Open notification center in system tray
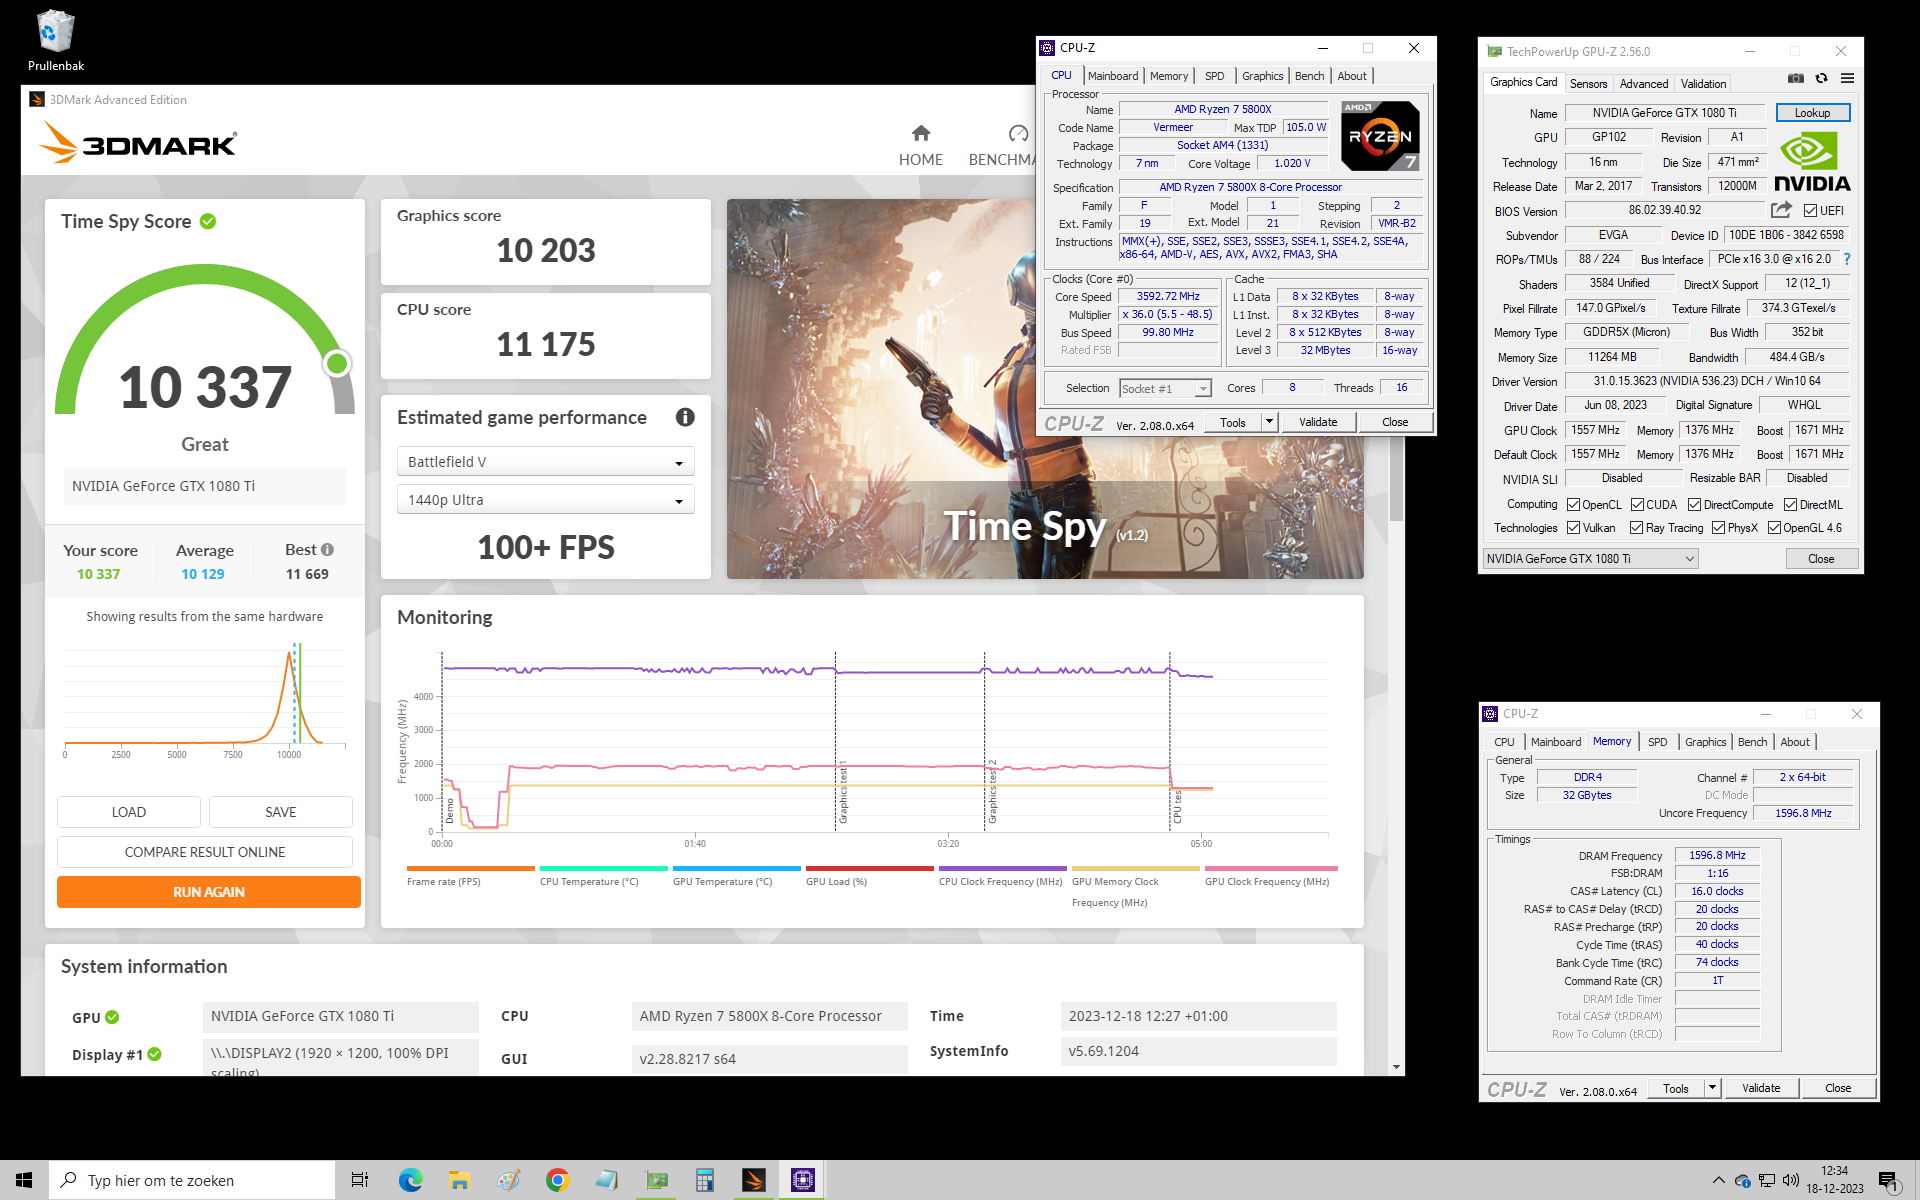Image resolution: width=1920 pixels, height=1200 pixels. coord(1888,1181)
